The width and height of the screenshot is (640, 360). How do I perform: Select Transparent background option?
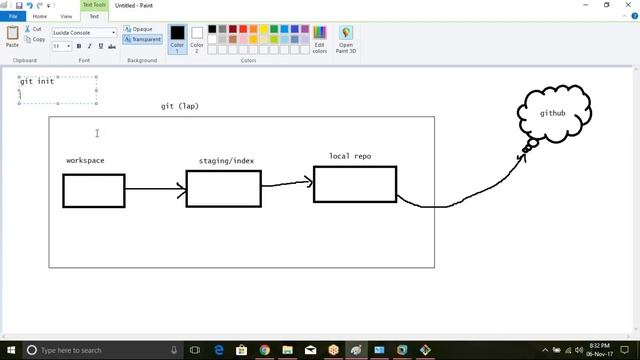(142, 39)
